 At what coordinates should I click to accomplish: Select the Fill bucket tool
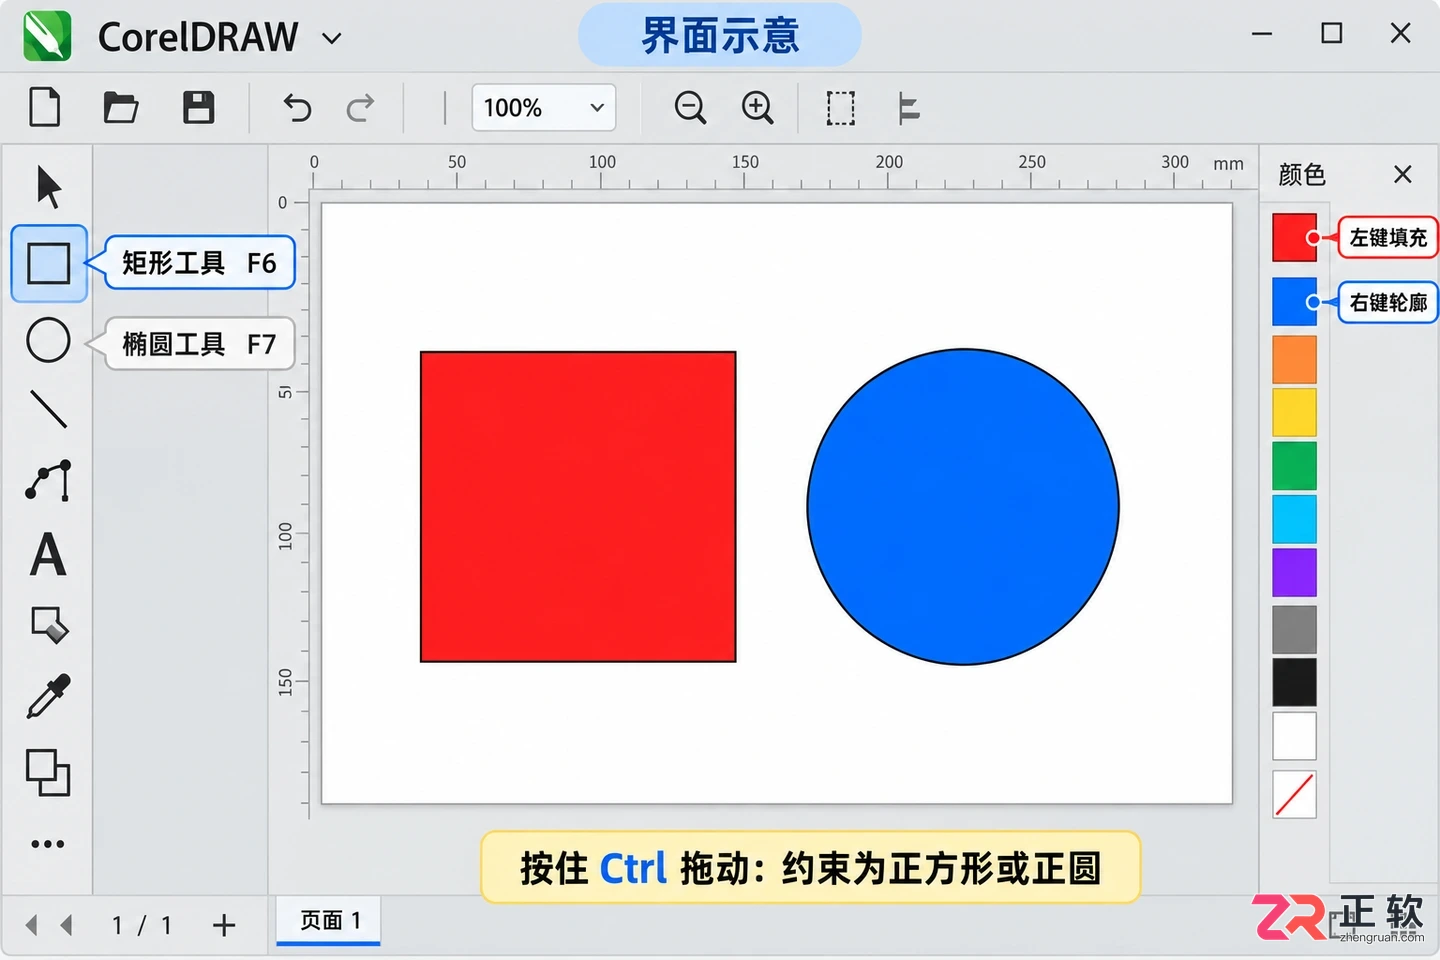click(50, 625)
